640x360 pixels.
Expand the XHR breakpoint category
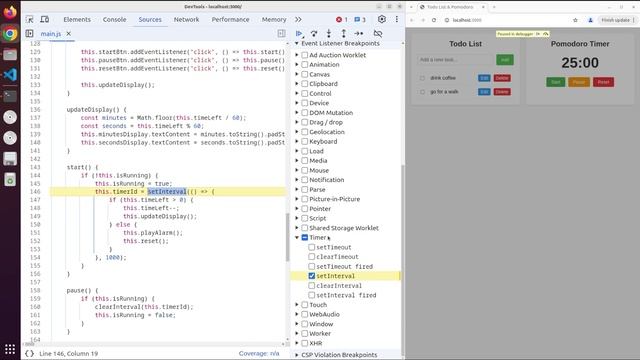297,343
